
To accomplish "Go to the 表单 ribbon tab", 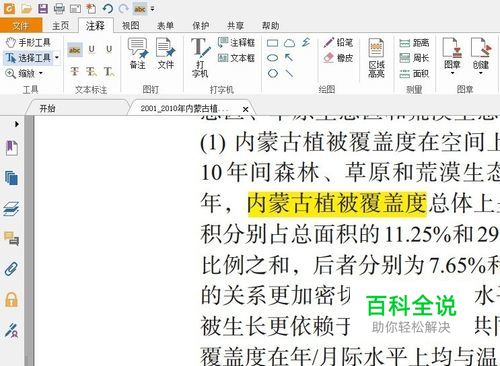I will [x=165, y=26].
